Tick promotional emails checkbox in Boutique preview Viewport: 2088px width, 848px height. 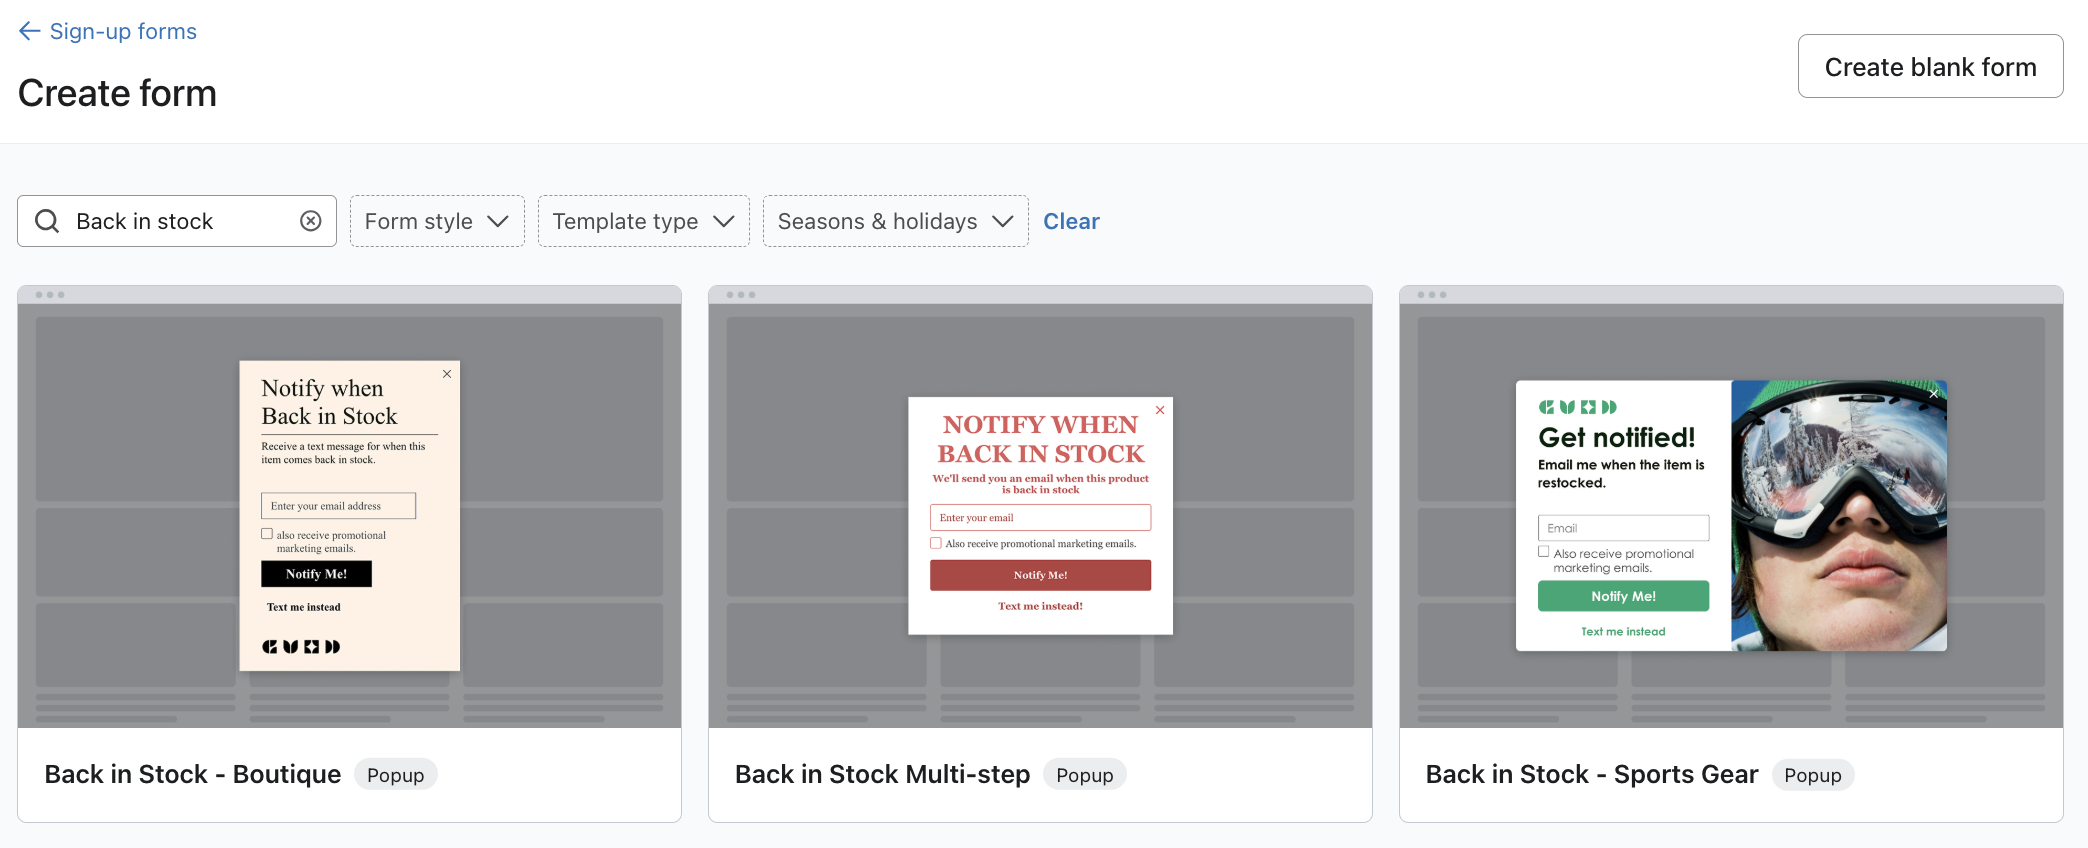click(267, 534)
